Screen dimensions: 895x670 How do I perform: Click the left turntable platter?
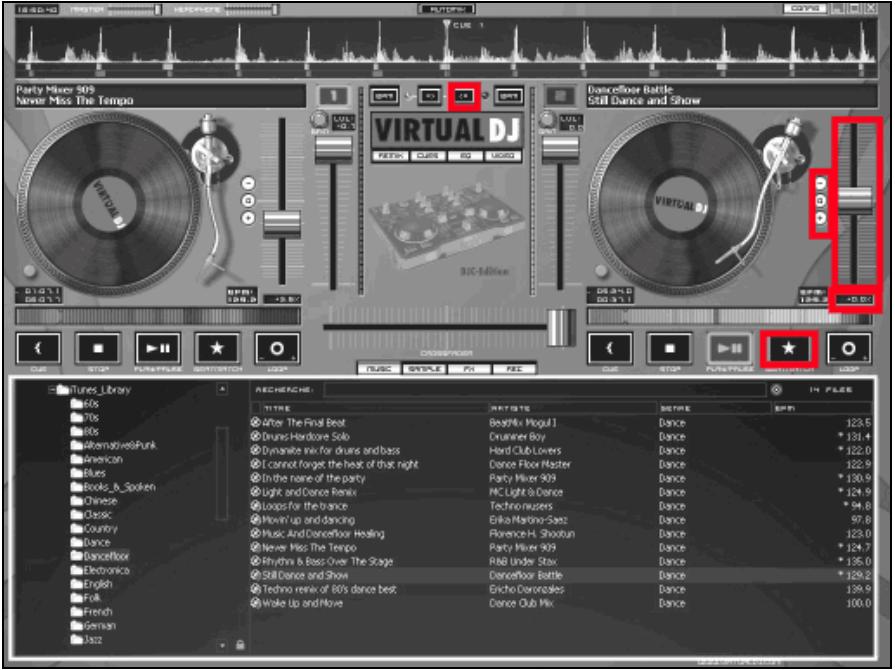(x=110, y=203)
